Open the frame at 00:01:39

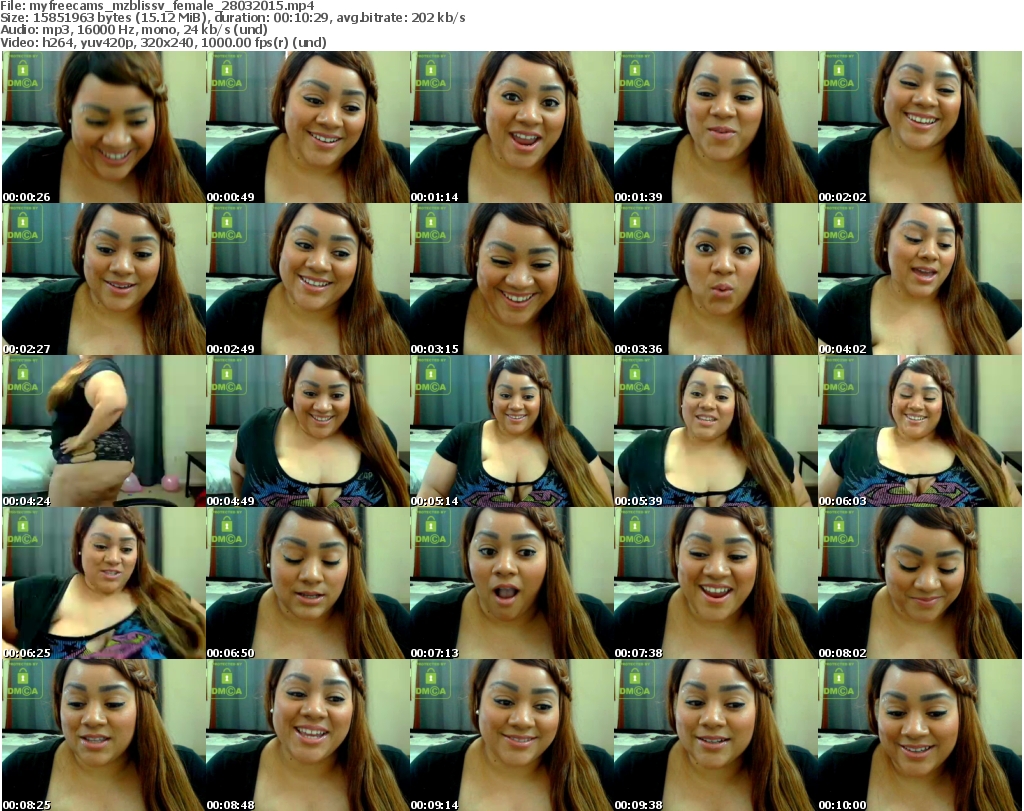click(716, 127)
